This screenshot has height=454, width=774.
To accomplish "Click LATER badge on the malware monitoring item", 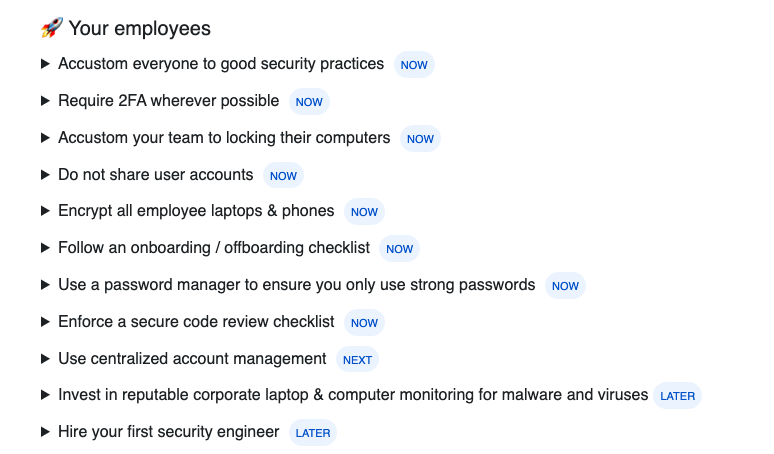I will click(x=677, y=396).
